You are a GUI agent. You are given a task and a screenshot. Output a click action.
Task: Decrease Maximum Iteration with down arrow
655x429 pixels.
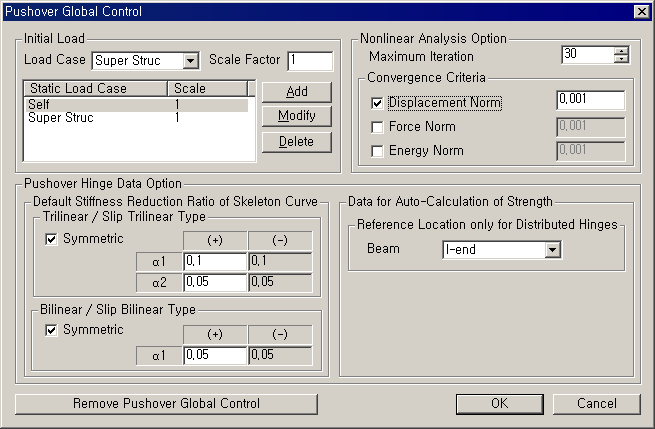pos(621,60)
